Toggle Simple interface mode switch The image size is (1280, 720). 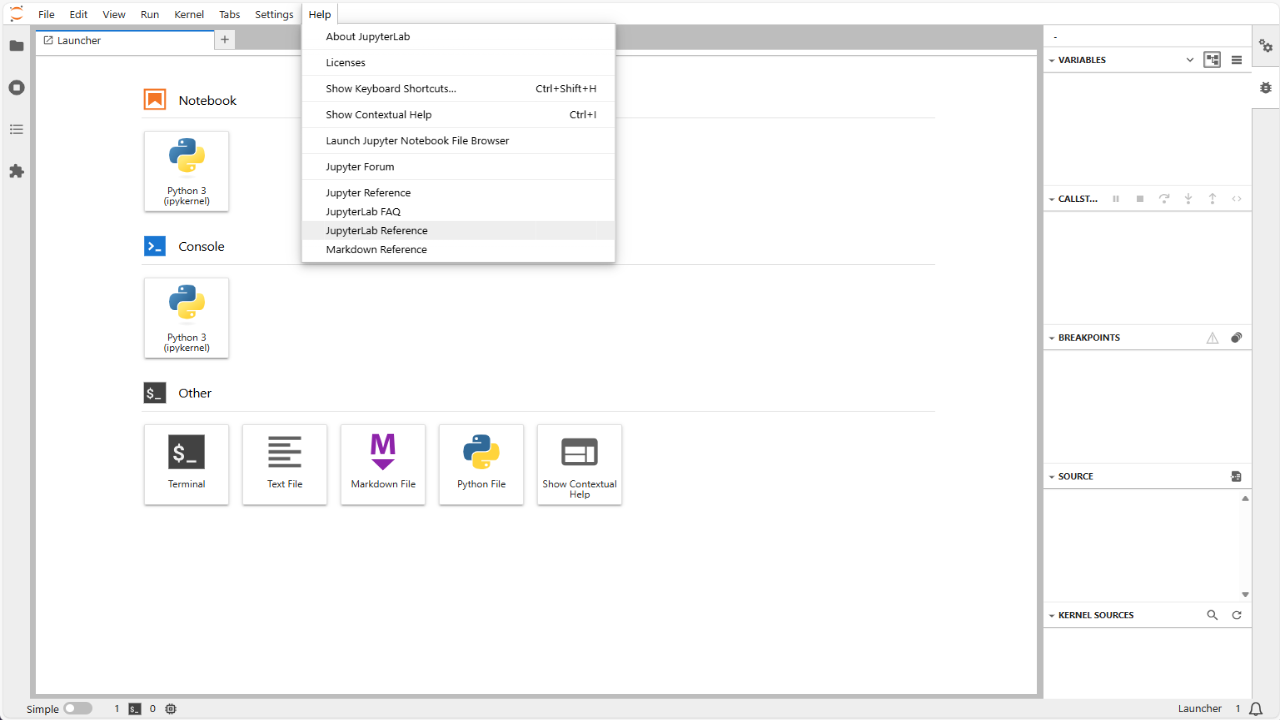pos(78,709)
